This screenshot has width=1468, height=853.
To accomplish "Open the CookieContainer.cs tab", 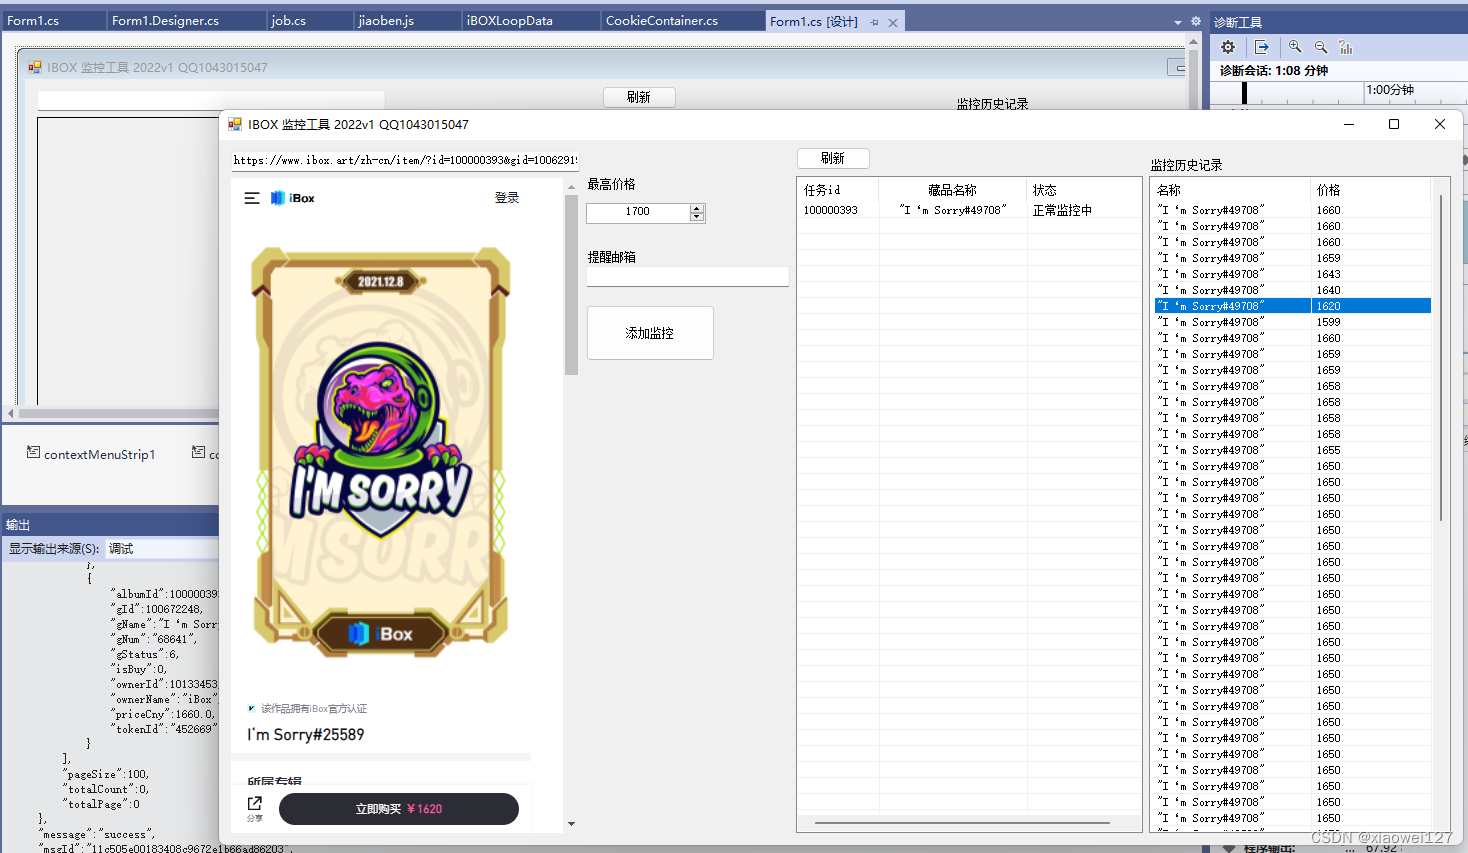I will pos(662,20).
